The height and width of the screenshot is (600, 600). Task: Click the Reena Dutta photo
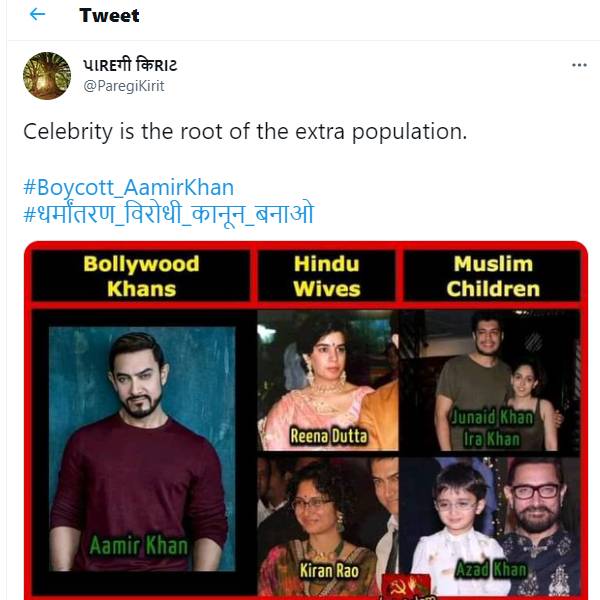point(328,380)
